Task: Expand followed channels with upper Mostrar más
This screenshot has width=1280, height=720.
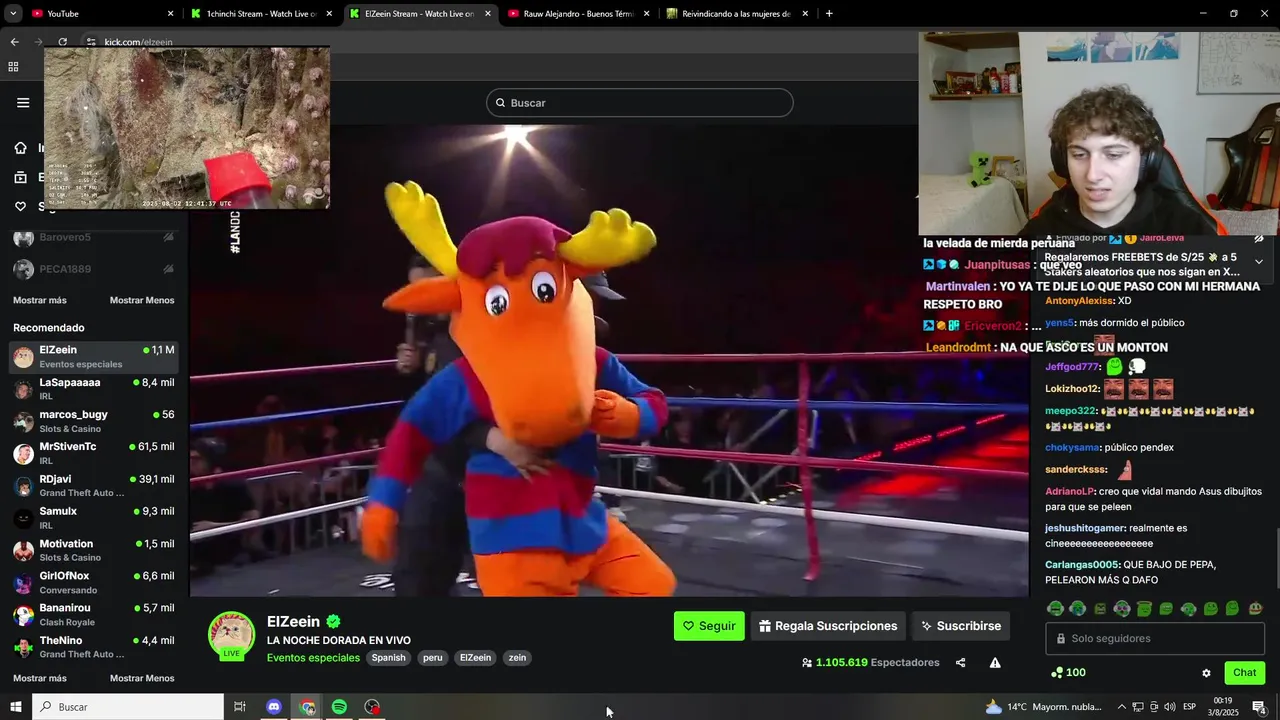Action: pyautogui.click(x=40, y=300)
